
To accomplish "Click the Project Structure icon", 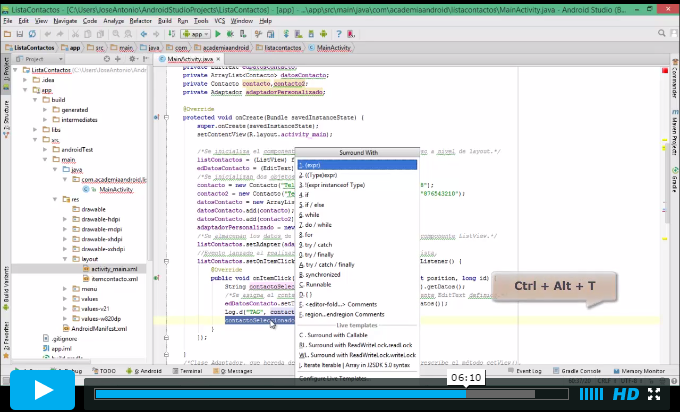I will [271, 34].
